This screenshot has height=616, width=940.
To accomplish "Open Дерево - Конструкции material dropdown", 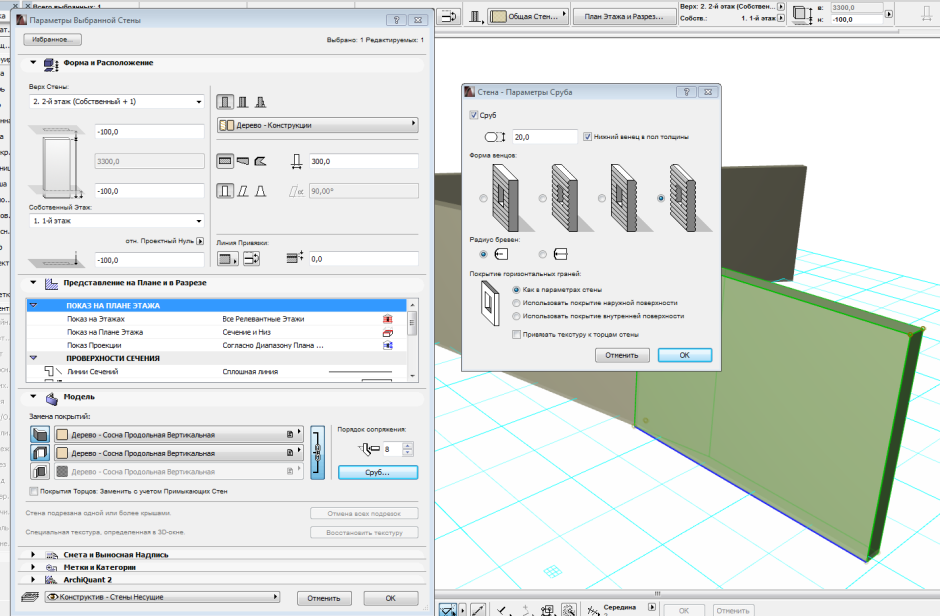I will [317, 125].
